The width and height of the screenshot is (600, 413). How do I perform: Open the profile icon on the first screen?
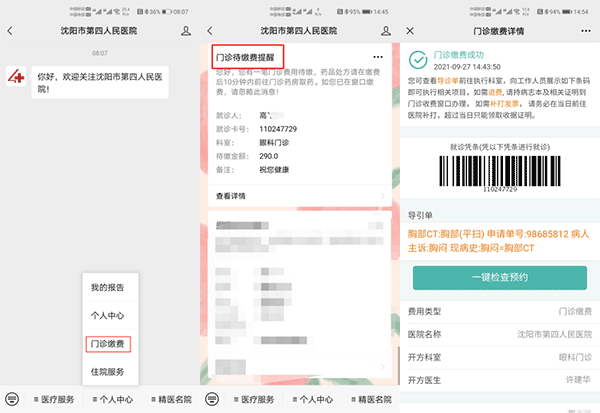click(x=186, y=31)
